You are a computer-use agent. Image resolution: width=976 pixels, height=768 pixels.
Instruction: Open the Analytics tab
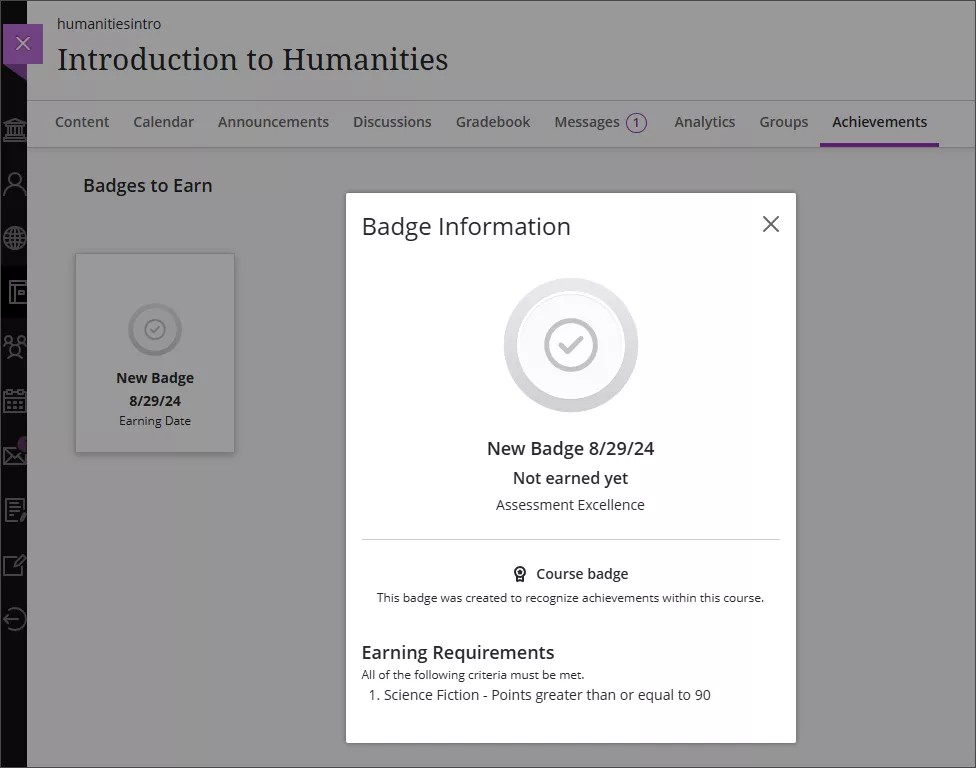pyautogui.click(x=704, y=121)
